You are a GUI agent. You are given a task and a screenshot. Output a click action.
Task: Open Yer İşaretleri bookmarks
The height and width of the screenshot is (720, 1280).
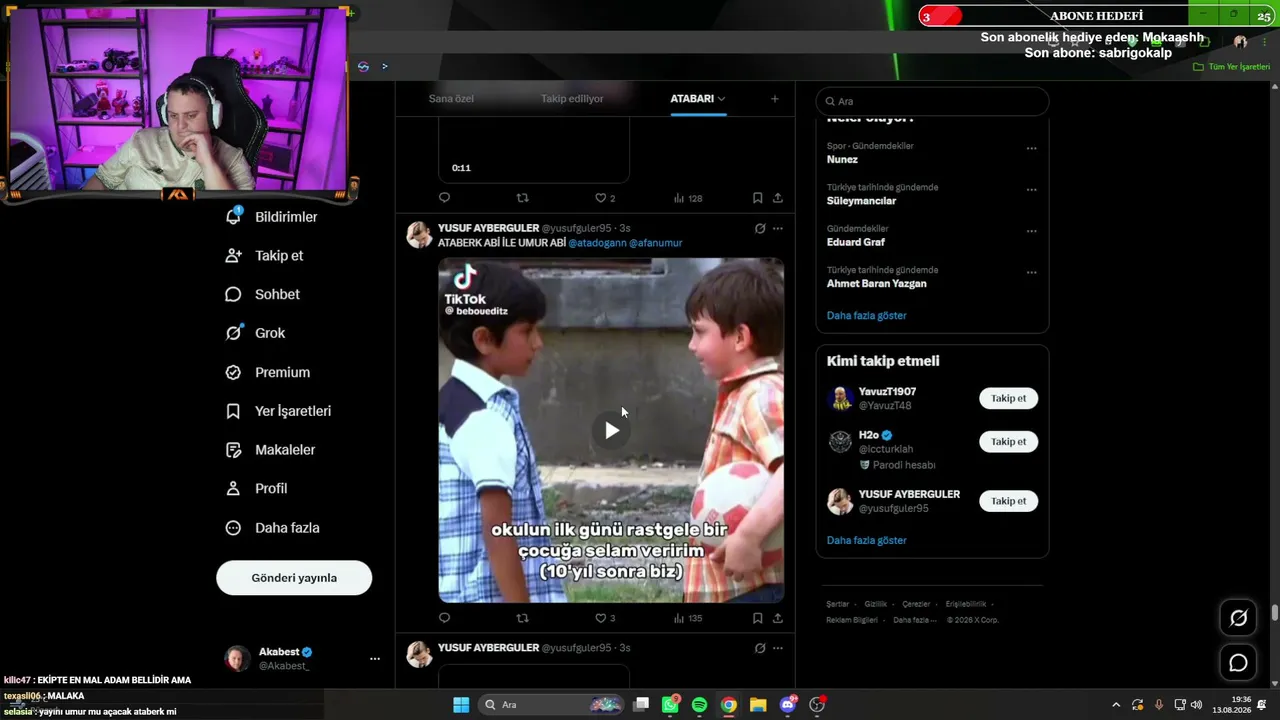[x=278, y=411]
